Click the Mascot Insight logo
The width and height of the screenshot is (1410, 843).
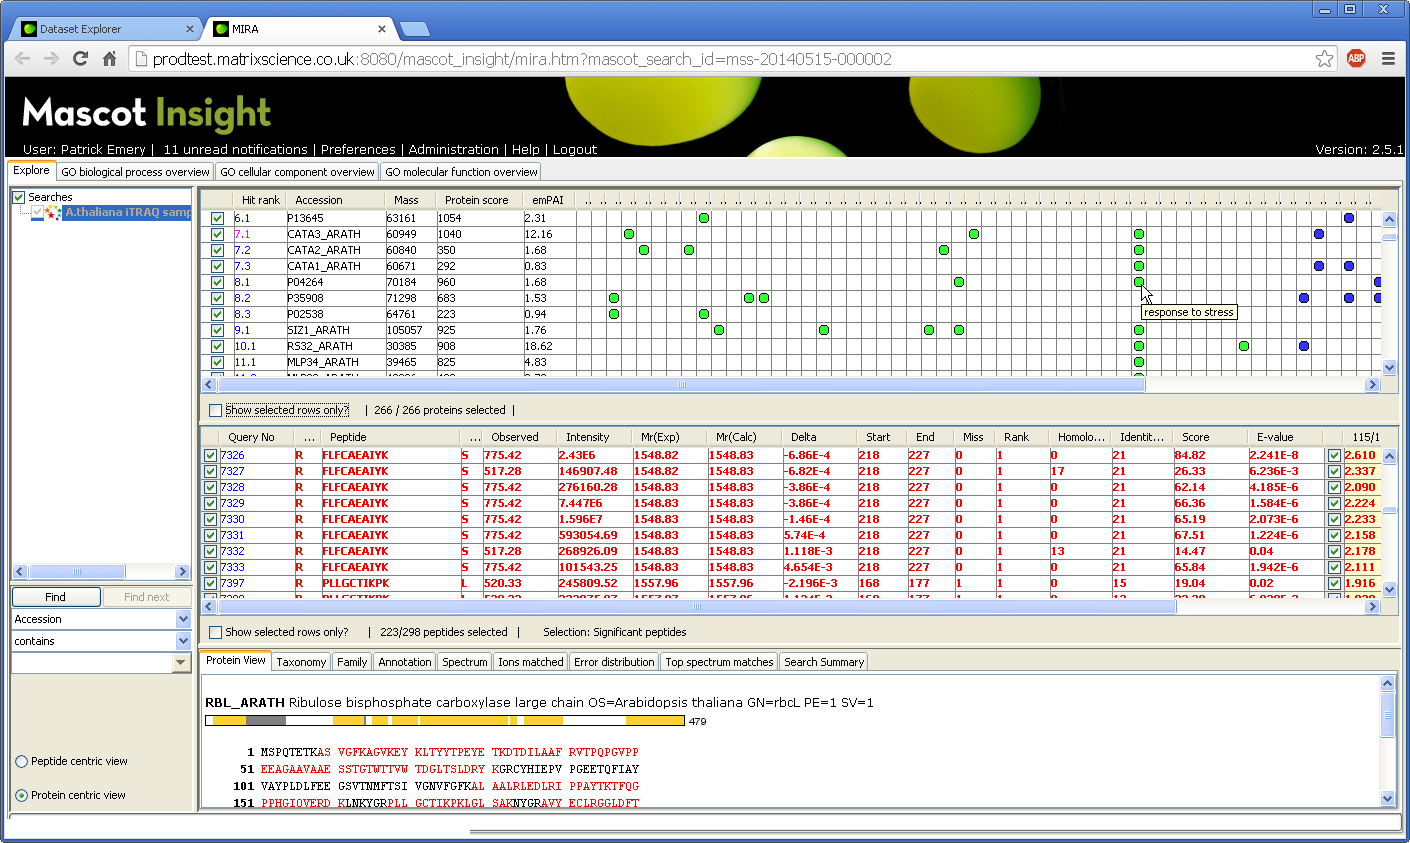point(146,113)
